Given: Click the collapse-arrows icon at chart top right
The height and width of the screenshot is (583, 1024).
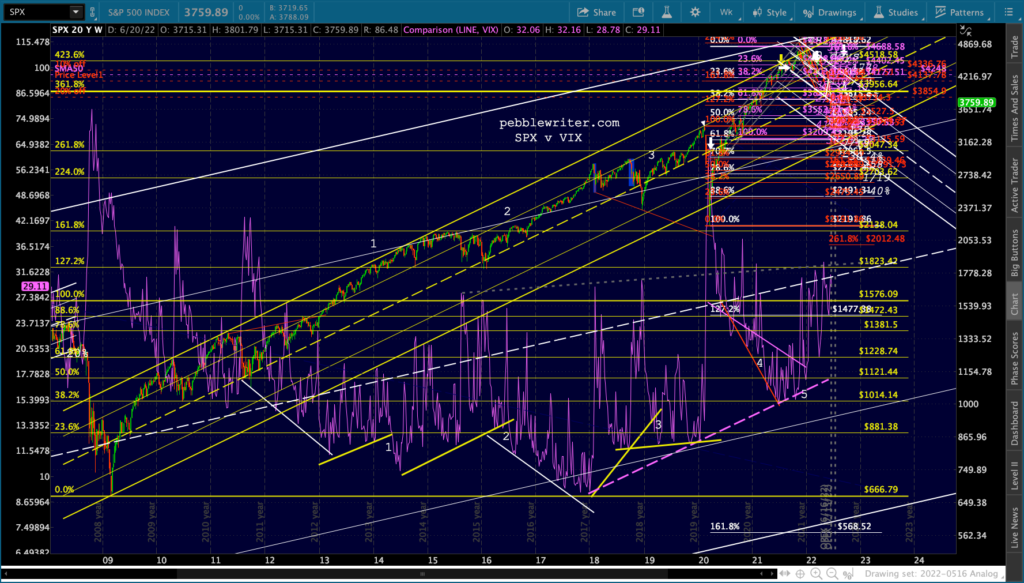Looking at the screenshot, I should [966, 30].
